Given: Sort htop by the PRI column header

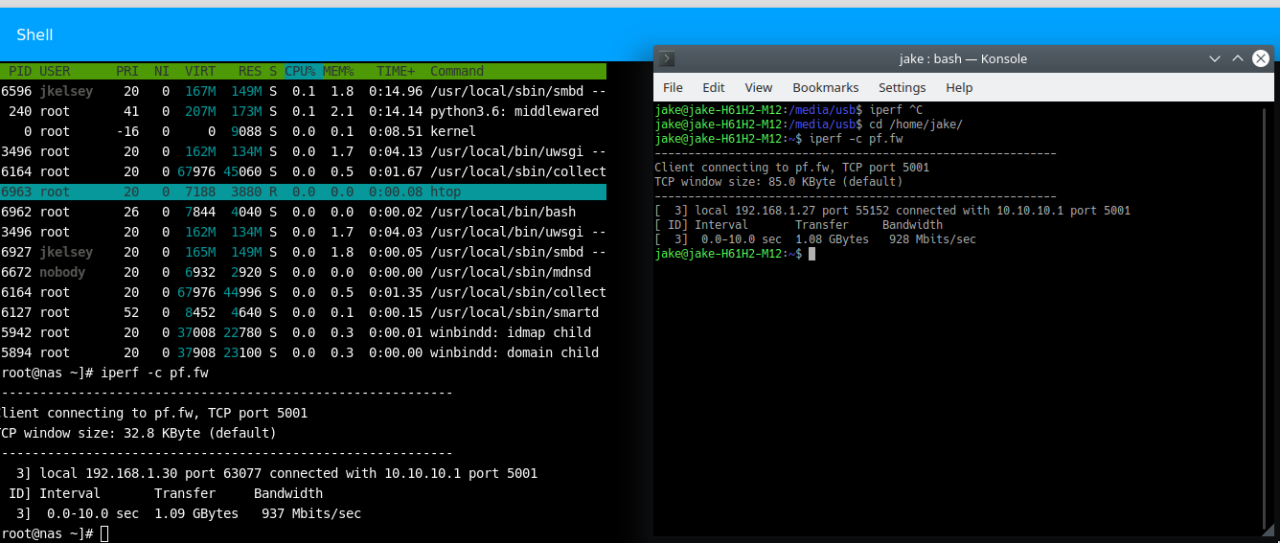Looking at the screenshot, I should coord(128,71).
